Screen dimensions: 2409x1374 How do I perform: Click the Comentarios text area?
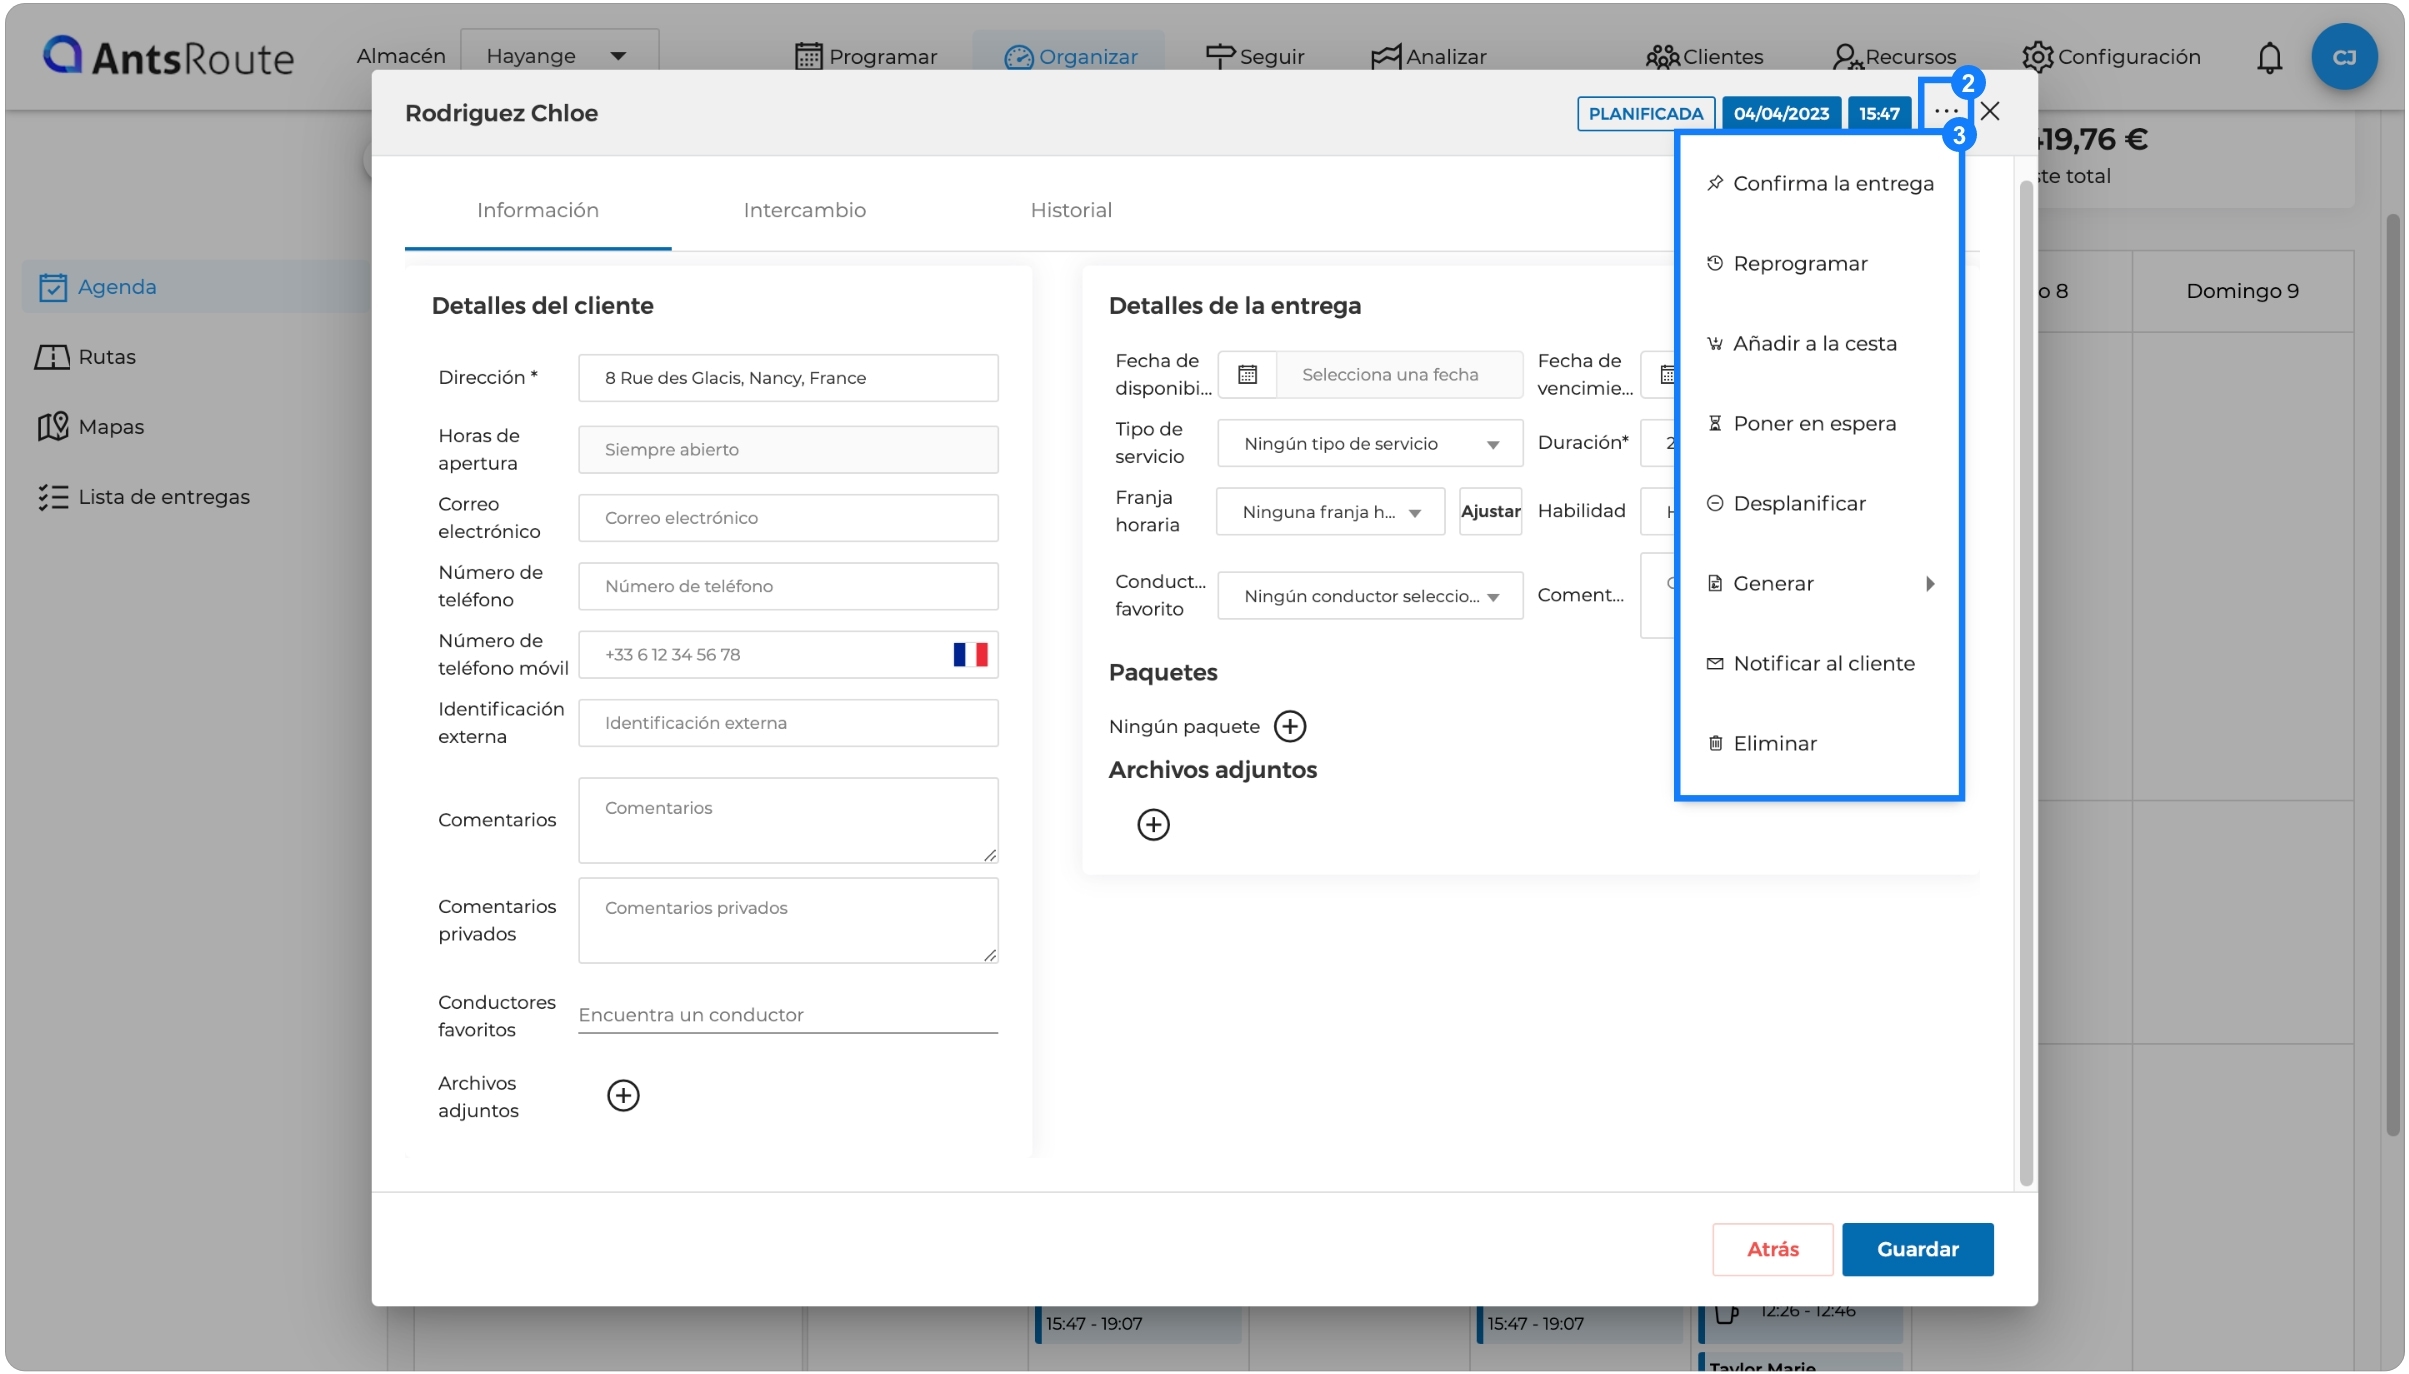(788, 821)
